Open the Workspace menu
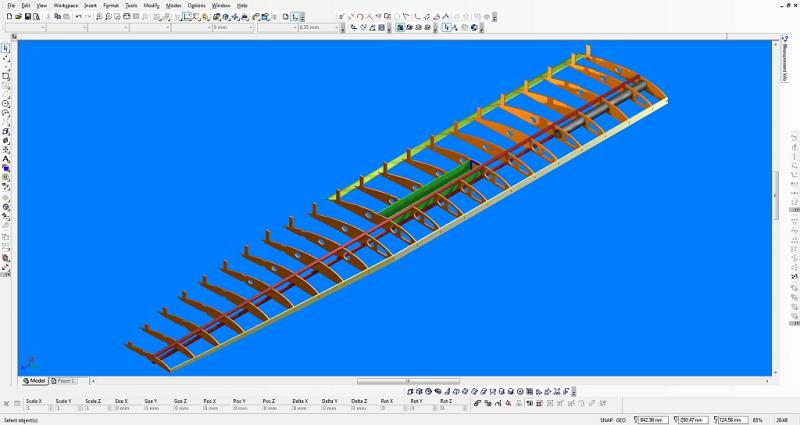This screenshot has width=800, height=425. [x=66, y=5]
